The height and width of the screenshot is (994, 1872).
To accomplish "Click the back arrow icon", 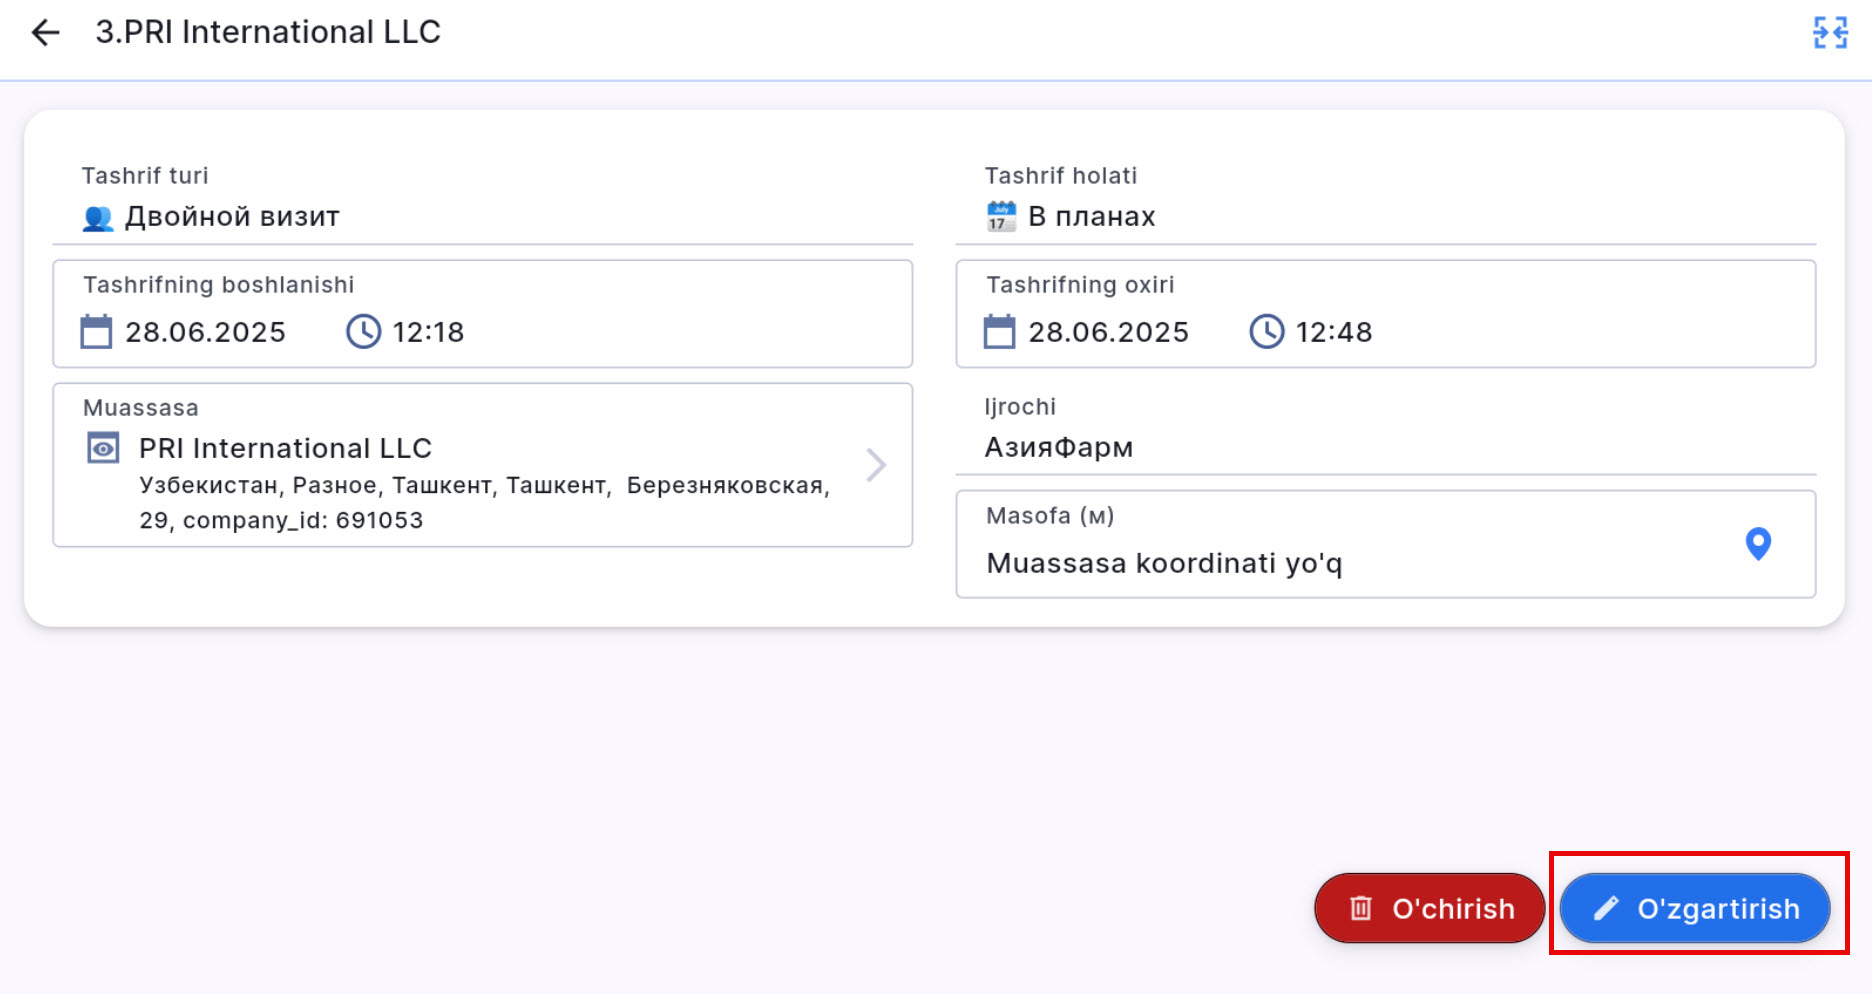I will click(x=46, y=33).
